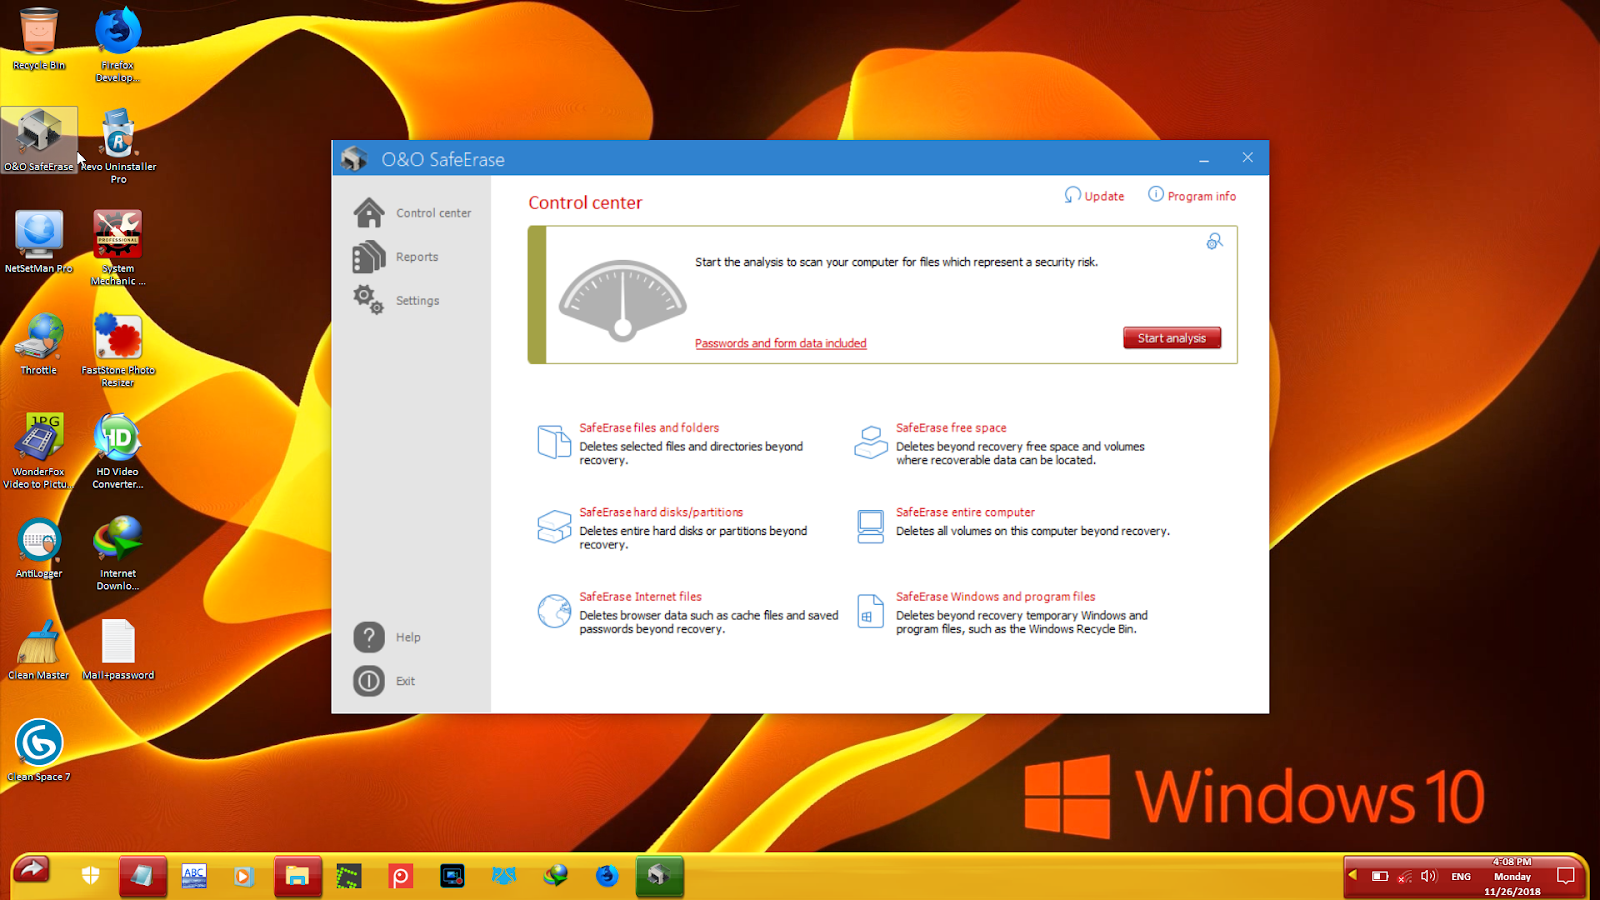Screen dimensions: 1600x900
Task: Click the Update refresh icon
Action: 1073,195
